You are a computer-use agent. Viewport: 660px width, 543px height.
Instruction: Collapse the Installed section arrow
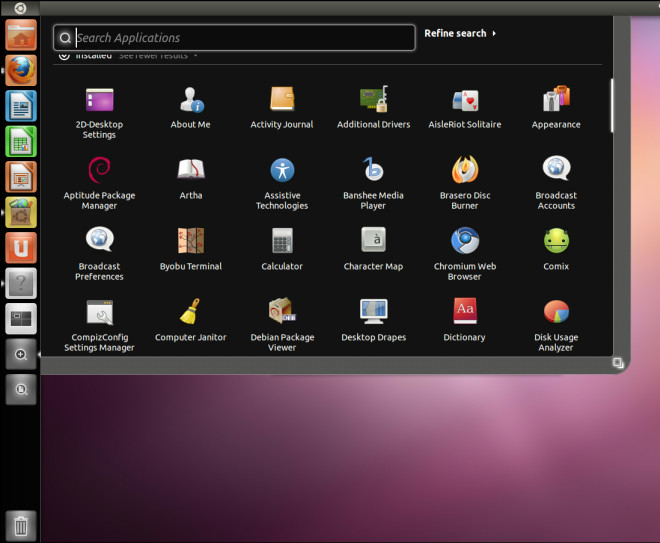(x=64, y=55)
